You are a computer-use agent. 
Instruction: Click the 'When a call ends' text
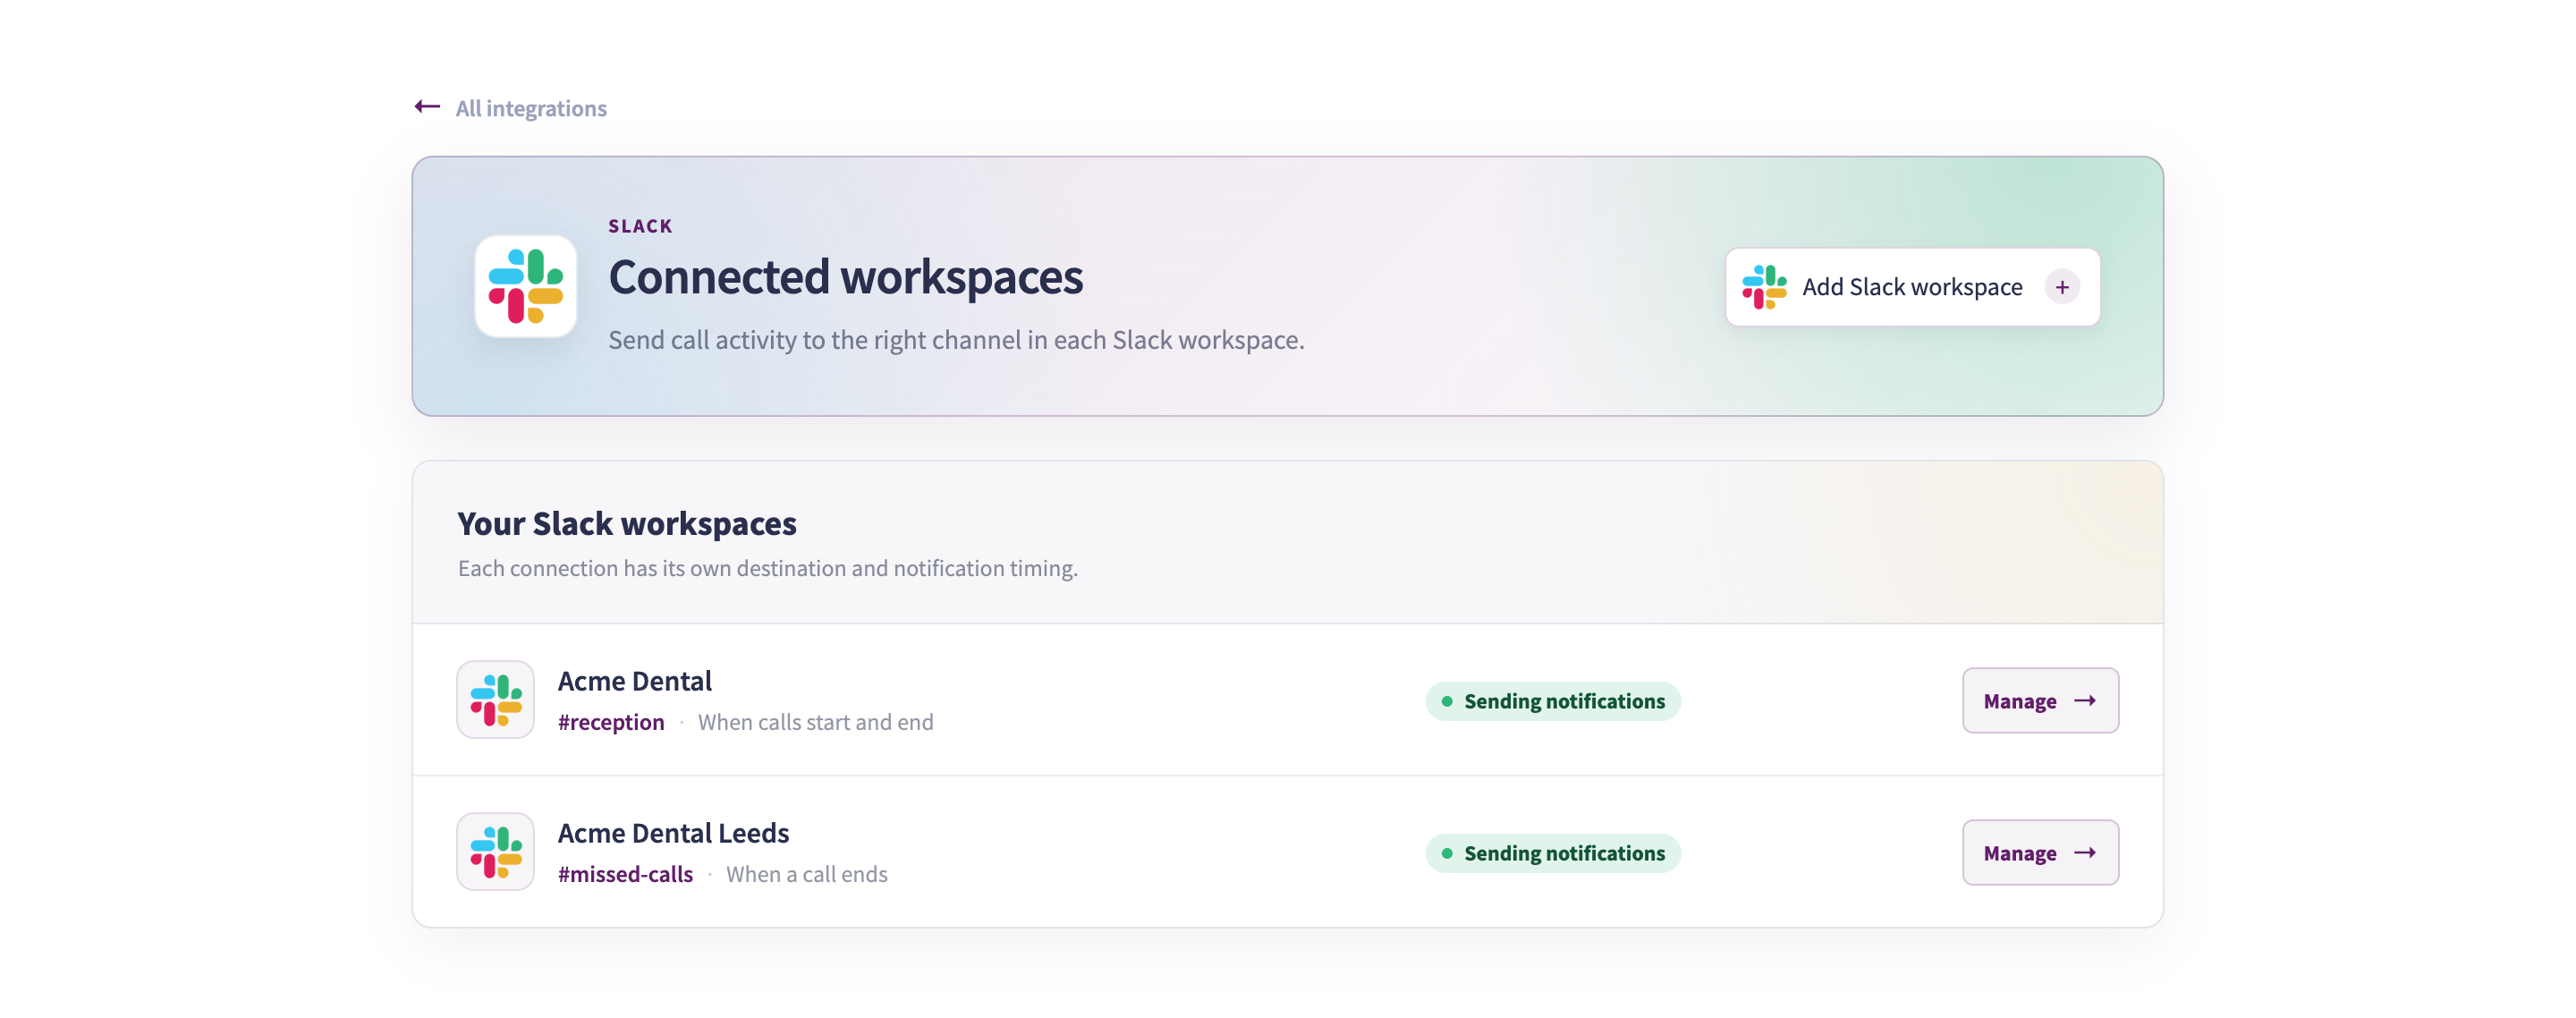[807, 874]
